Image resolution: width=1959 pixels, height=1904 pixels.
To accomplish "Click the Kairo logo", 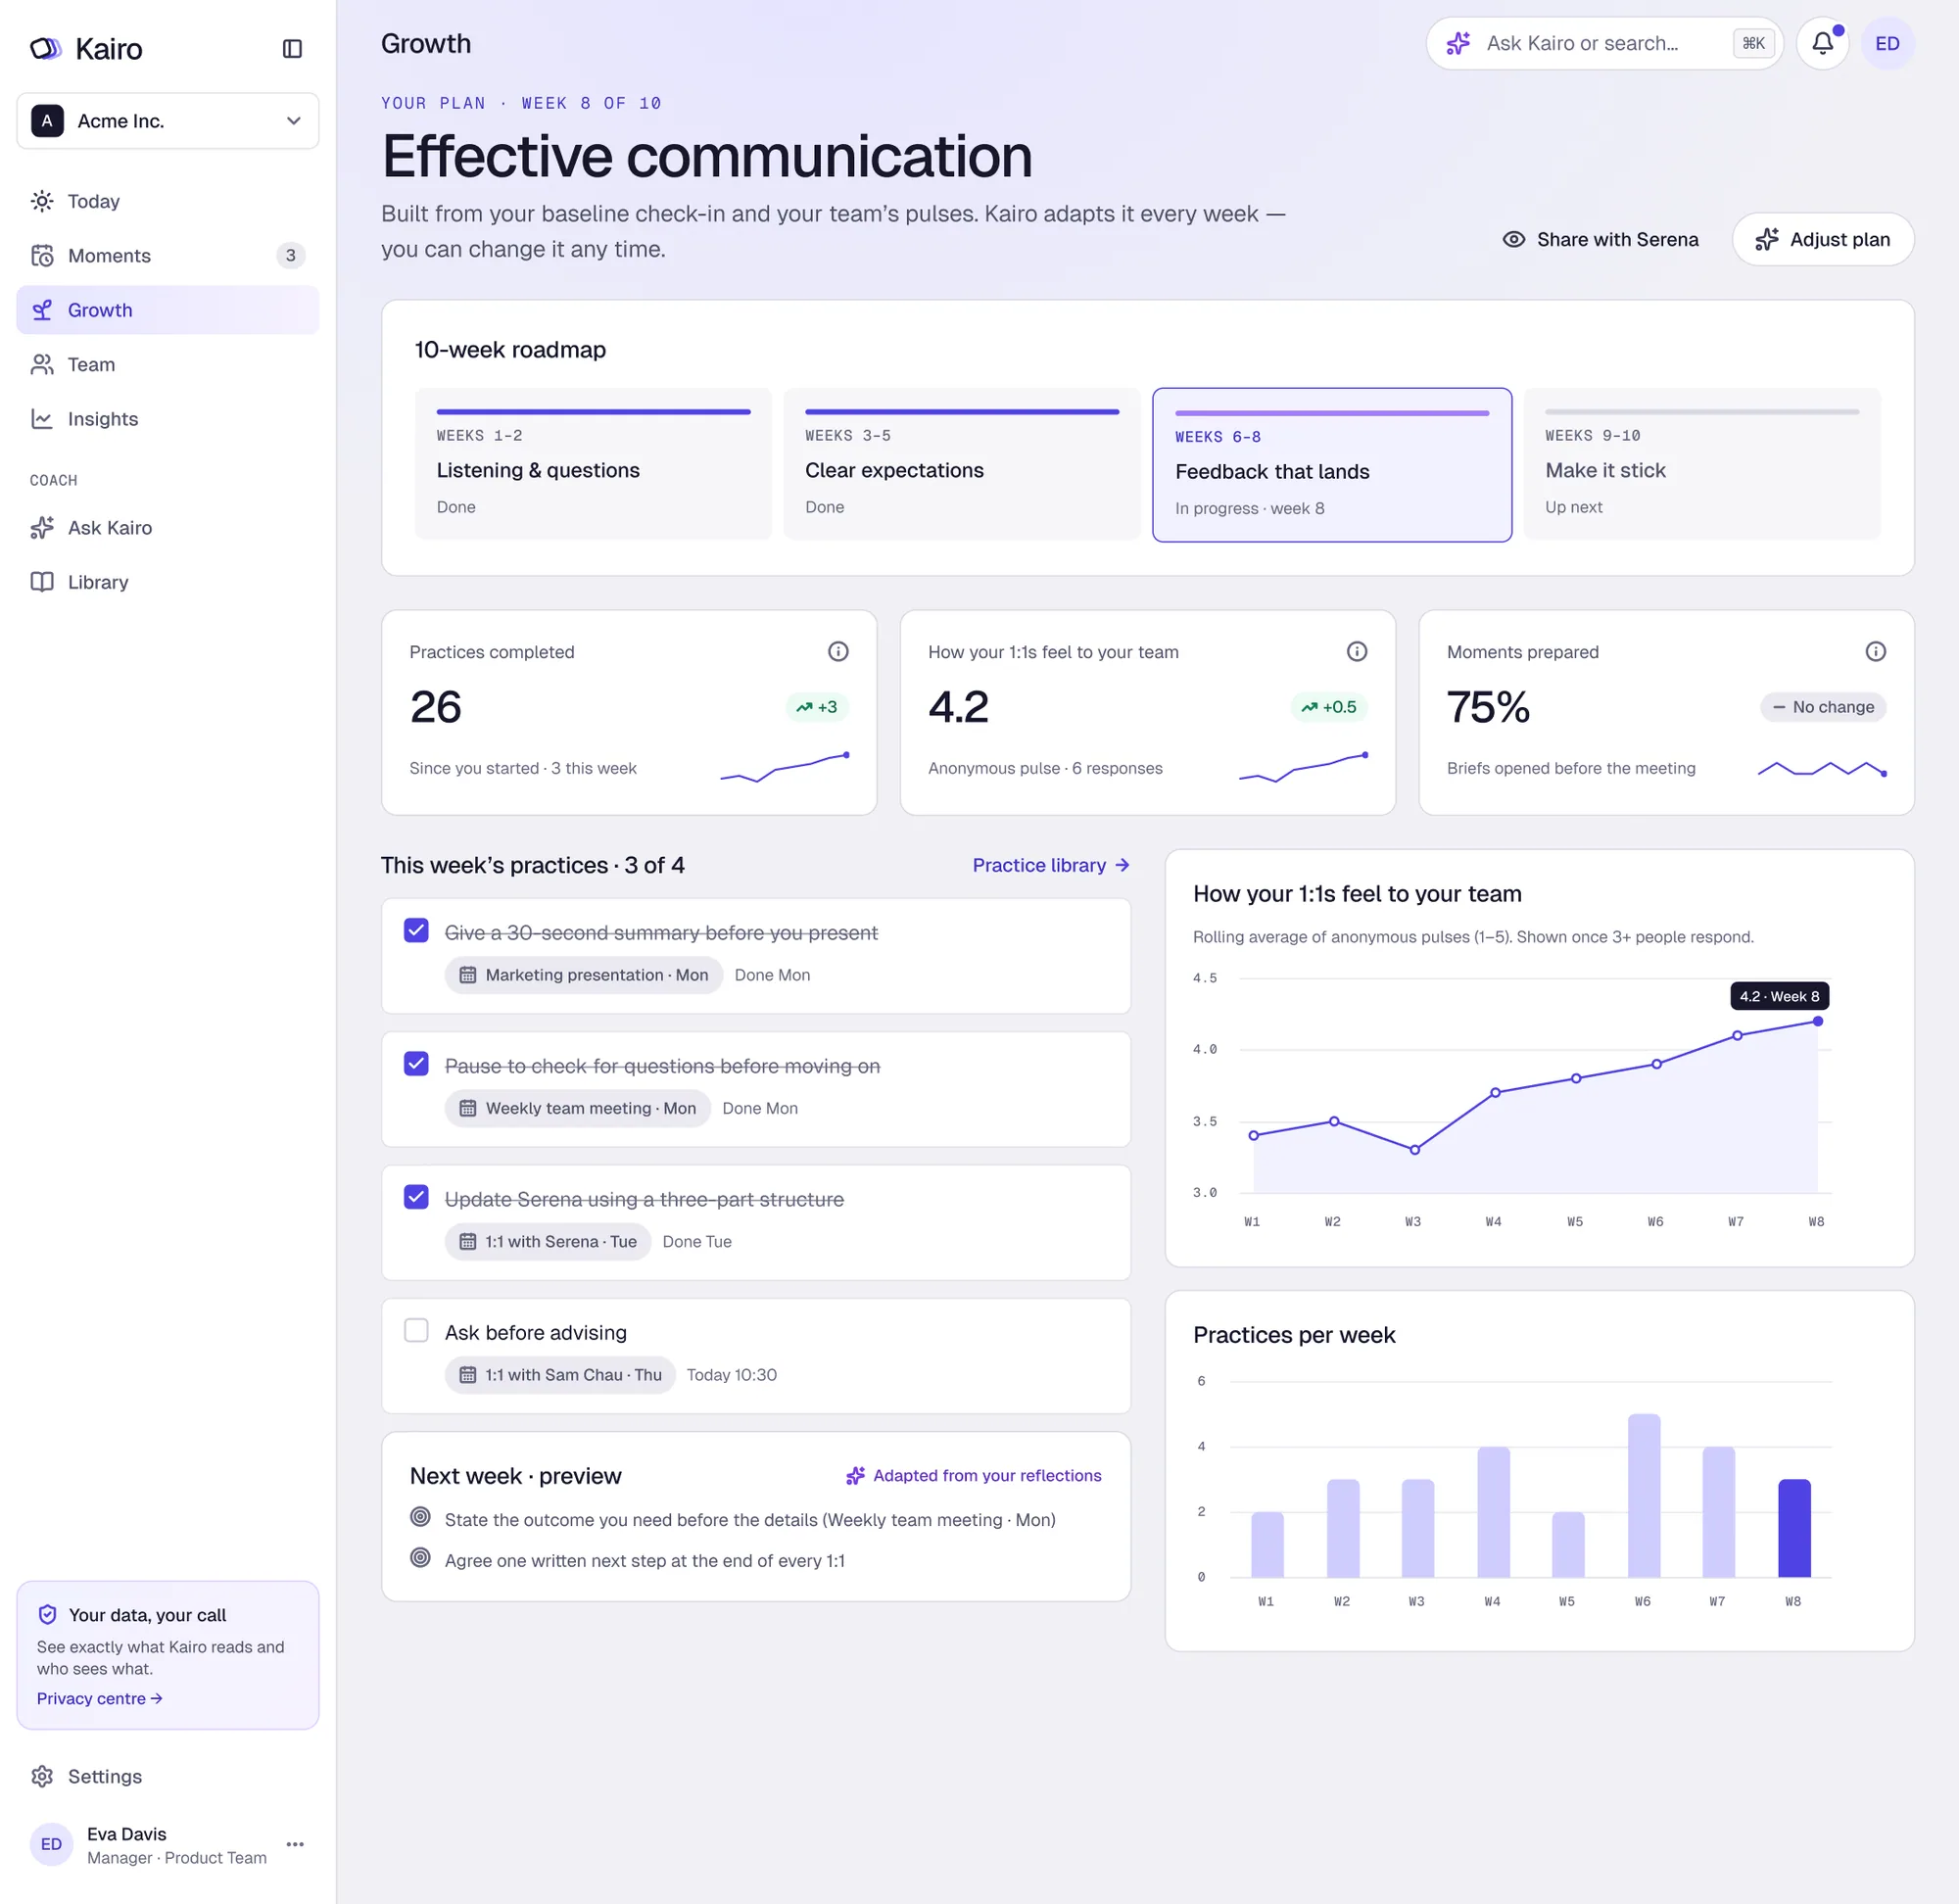I will coord(86,48).
